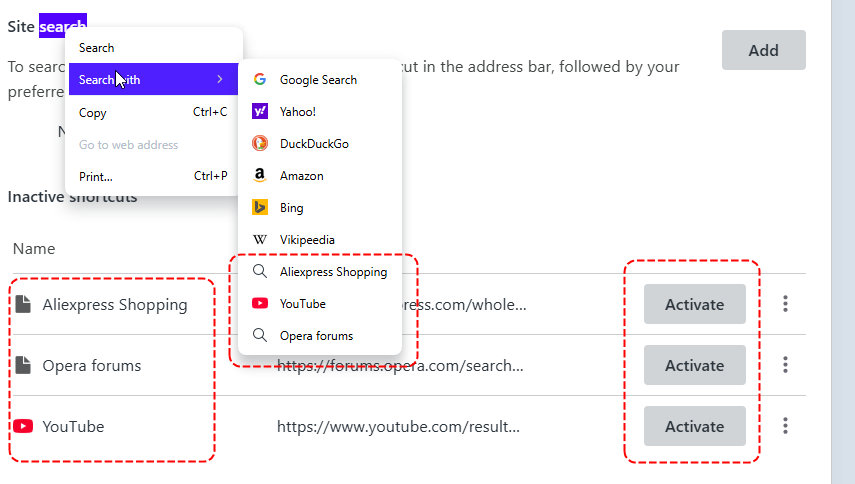Click magnifier icon beside Opera forums submenu entry
This screenshot has width=855, height=484.
(x=260, y=335)
